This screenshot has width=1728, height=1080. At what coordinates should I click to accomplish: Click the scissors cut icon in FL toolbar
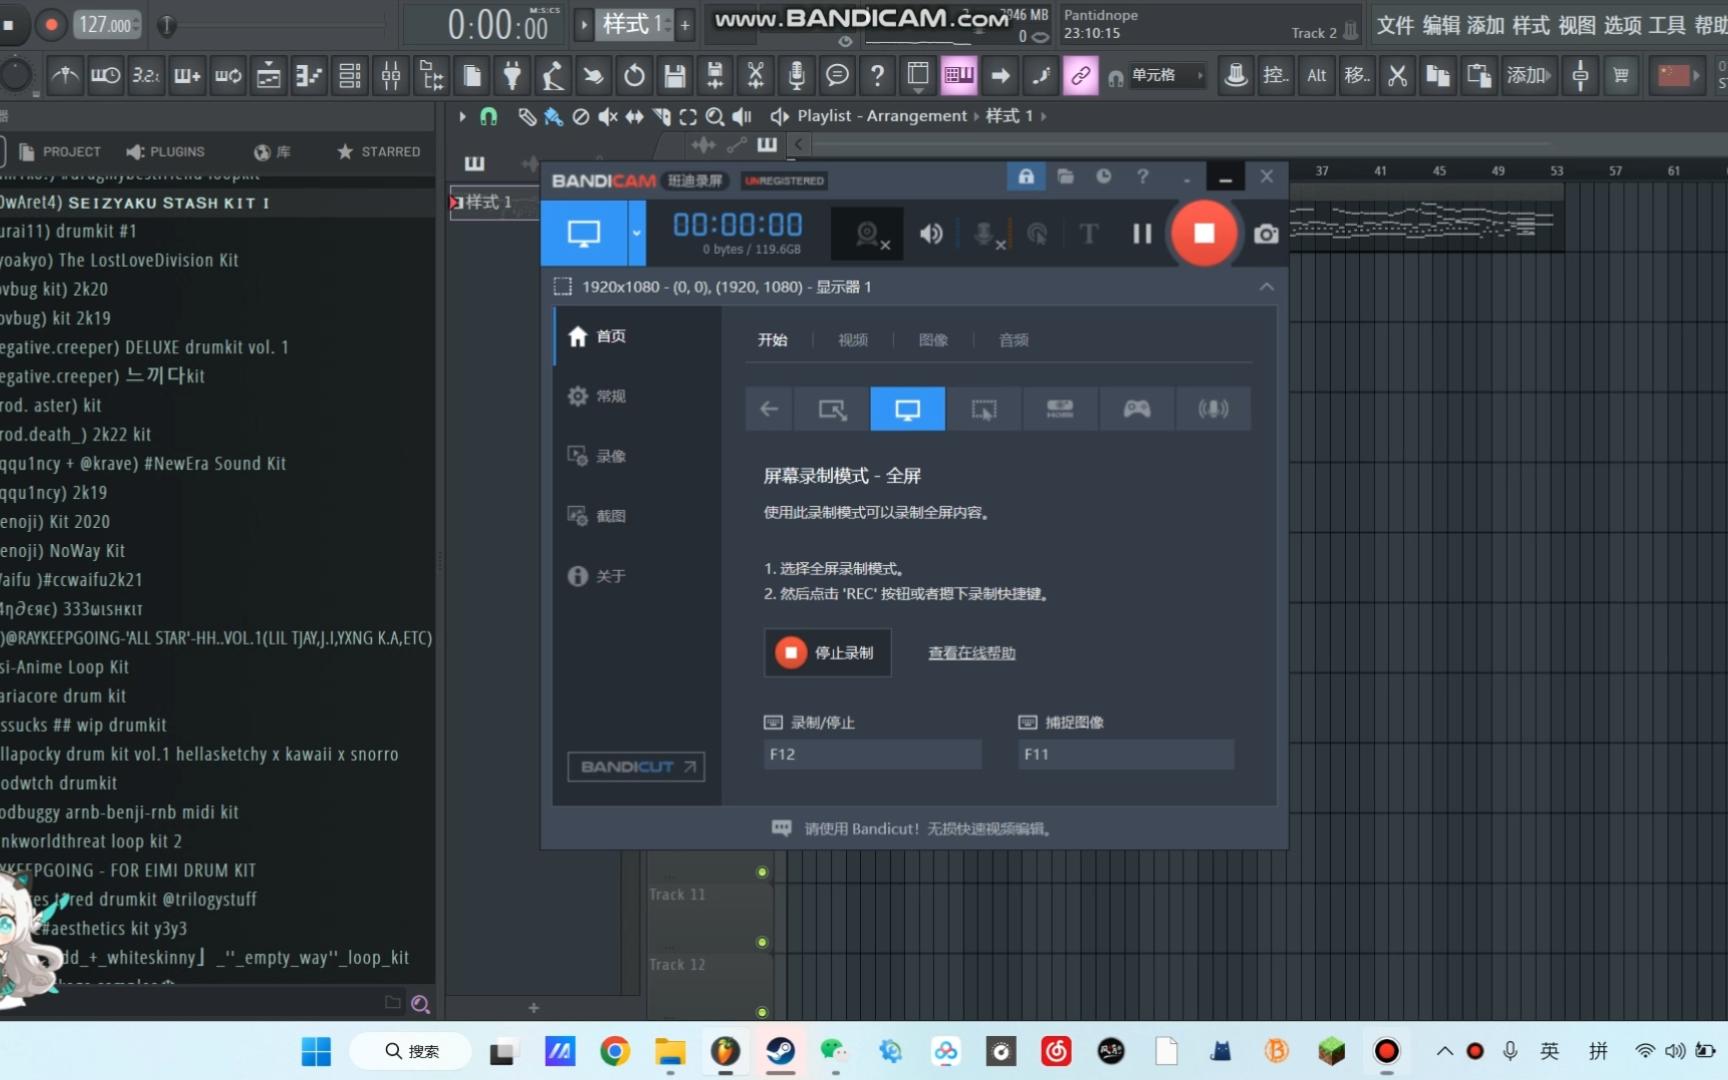1398,75
